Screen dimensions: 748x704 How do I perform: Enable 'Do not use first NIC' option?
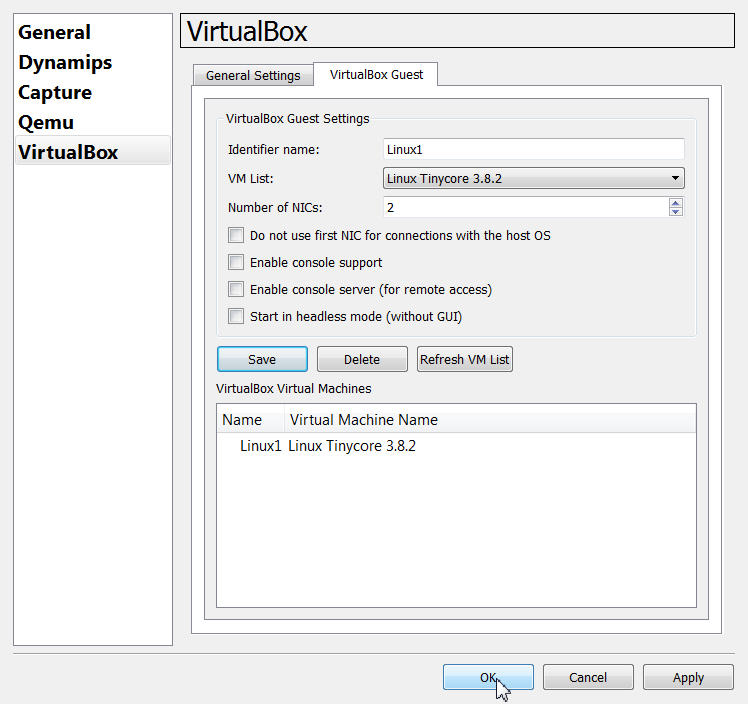click(x=236, y=235)
